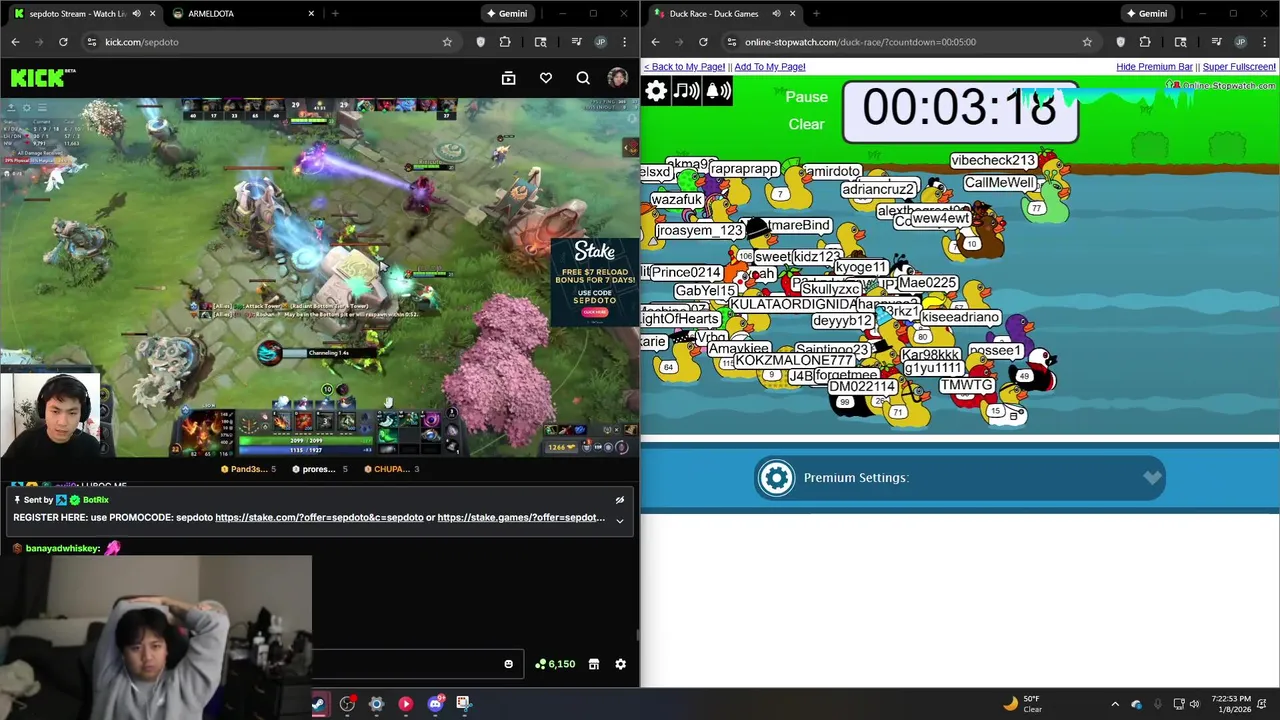Viewport: 1280px width, 720px height.
Task: Clear the duck race timer
Action: 806,125
